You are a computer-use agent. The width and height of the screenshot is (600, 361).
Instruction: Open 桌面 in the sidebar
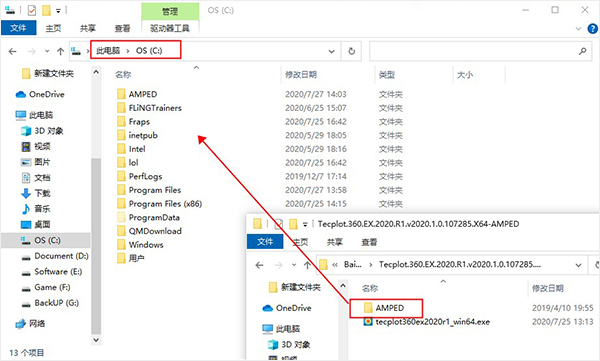[36, 224]
